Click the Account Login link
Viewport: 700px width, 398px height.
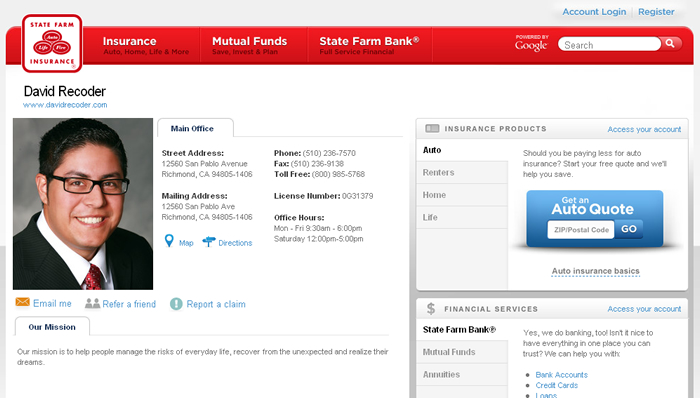point(594,12)
